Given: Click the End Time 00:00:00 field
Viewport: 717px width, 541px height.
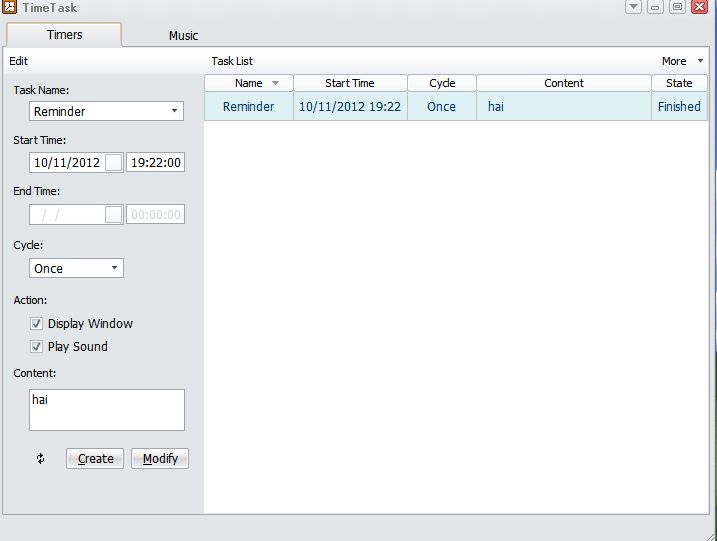Looking at the screenshot, I should [x=155, y=214].
